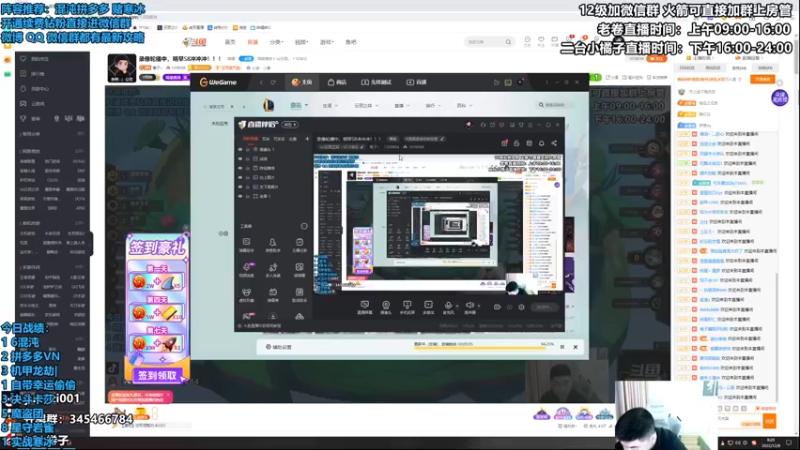The width and height of the screenshot is (800, 450).
Task: Open the settings gear beside the start-stream button
Action: [521, 307]
